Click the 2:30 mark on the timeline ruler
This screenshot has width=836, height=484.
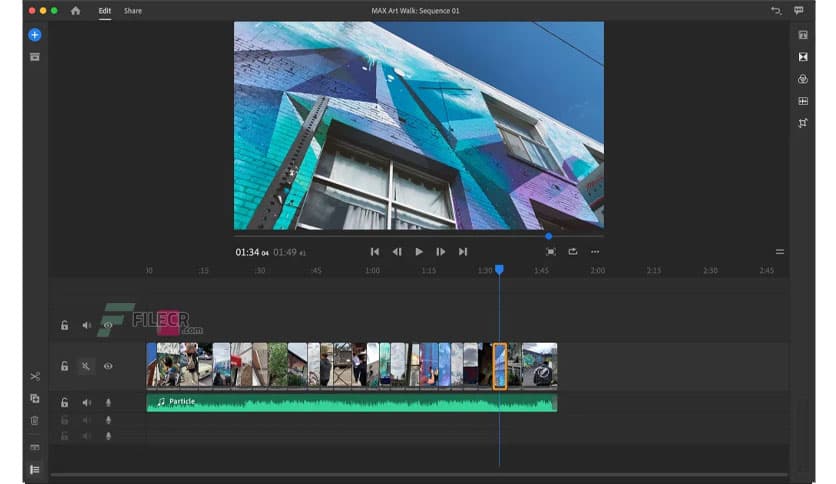click(x=710, y=271)
